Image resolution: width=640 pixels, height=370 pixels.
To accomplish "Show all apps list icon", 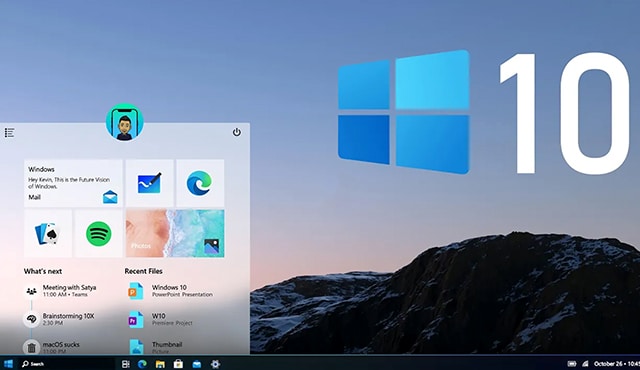I will coord(9,133).
